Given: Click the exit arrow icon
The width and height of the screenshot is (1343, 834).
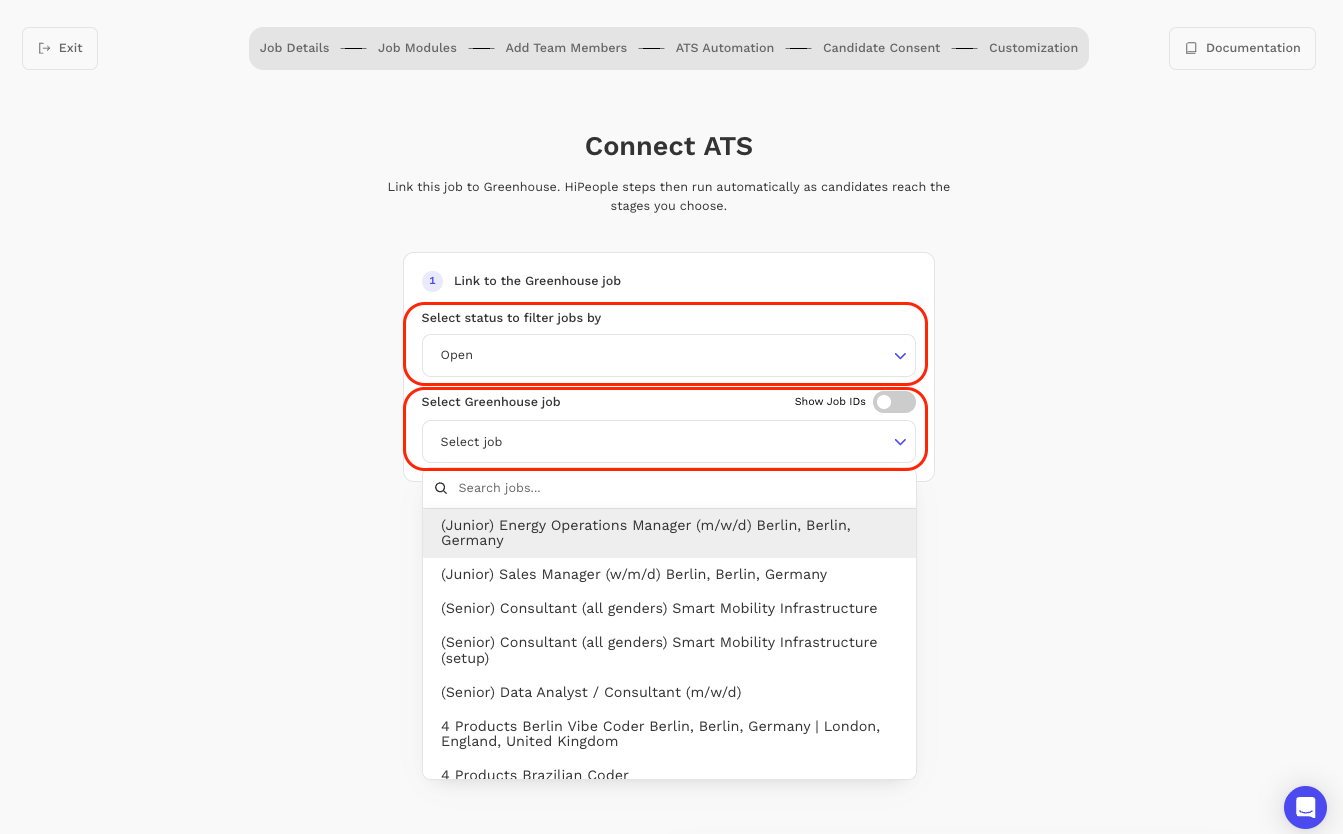Looking at the screenshot, I should click(x=44, y=48).
